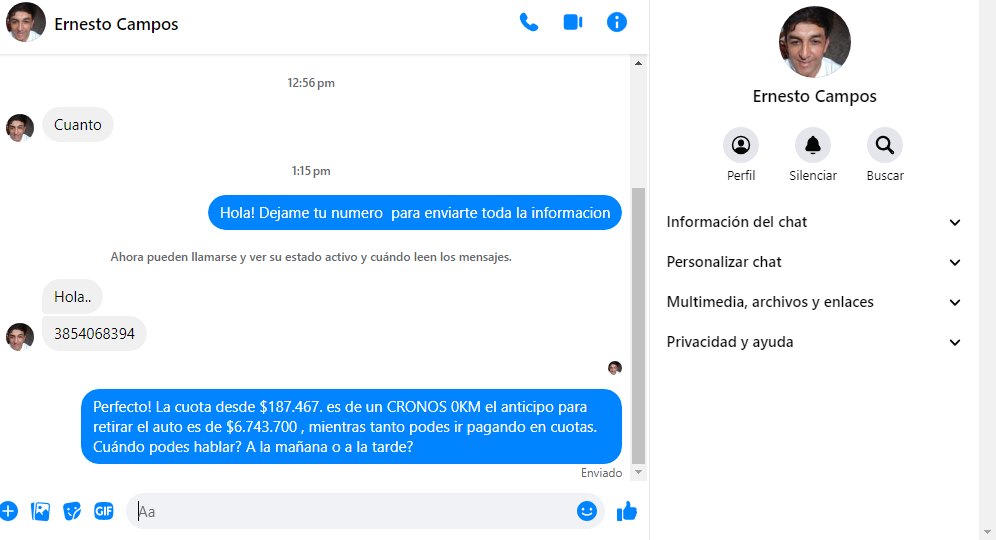View Ernesto's profile with Perfil button
This screenshot has width=996, height=540.
click(x=741, y=146)
